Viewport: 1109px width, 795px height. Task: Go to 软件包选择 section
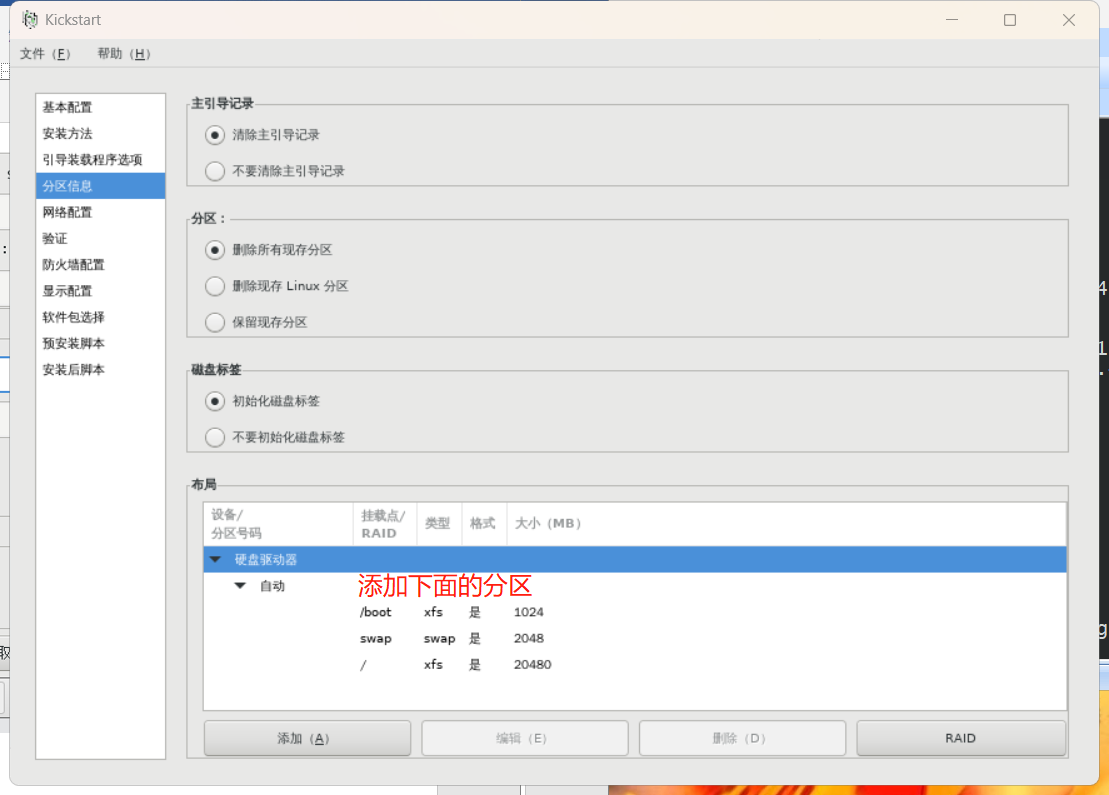[100, 317]
